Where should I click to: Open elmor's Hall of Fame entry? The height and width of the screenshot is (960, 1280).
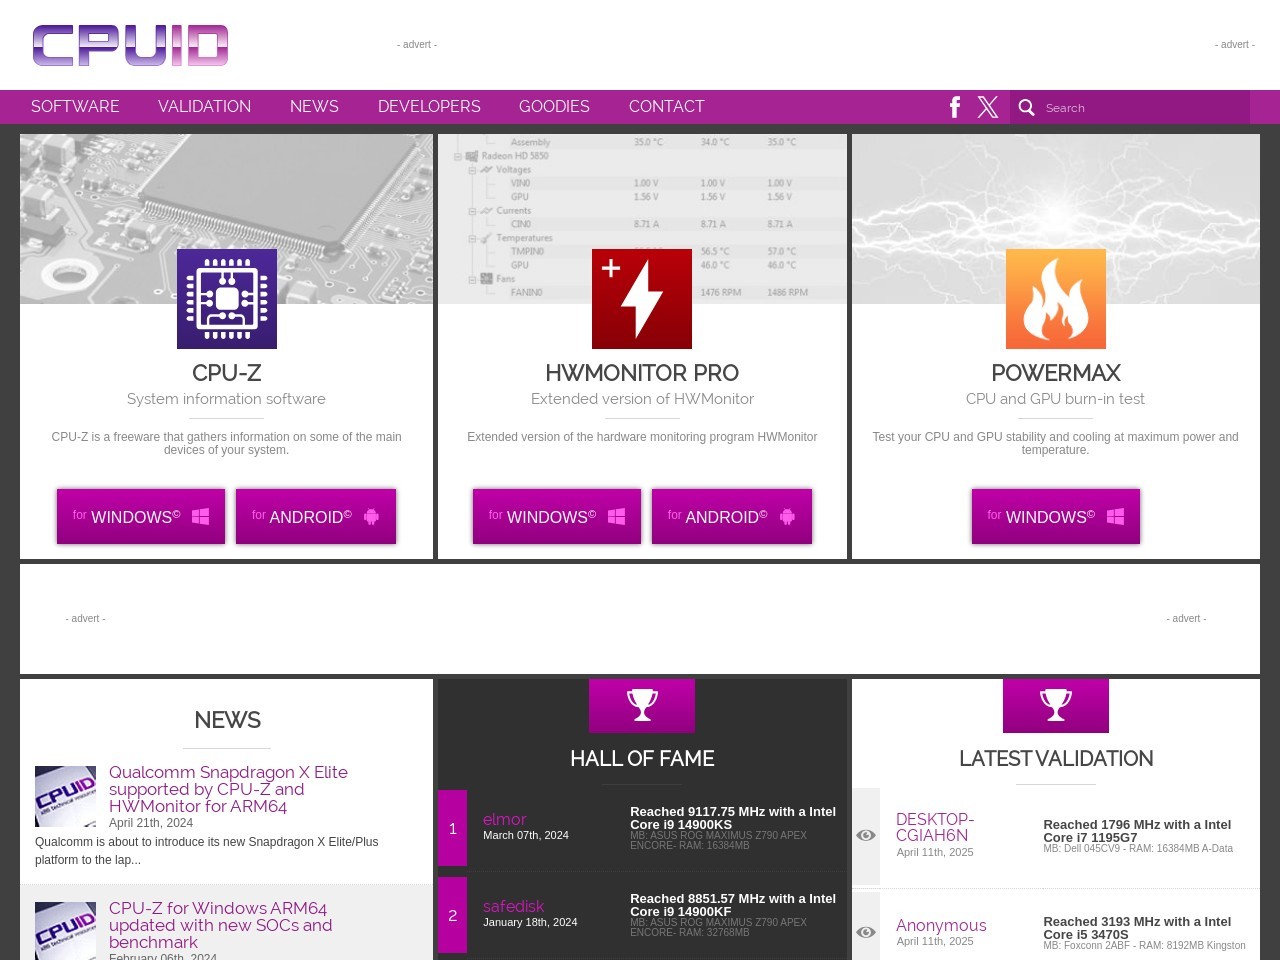(504, 819)
